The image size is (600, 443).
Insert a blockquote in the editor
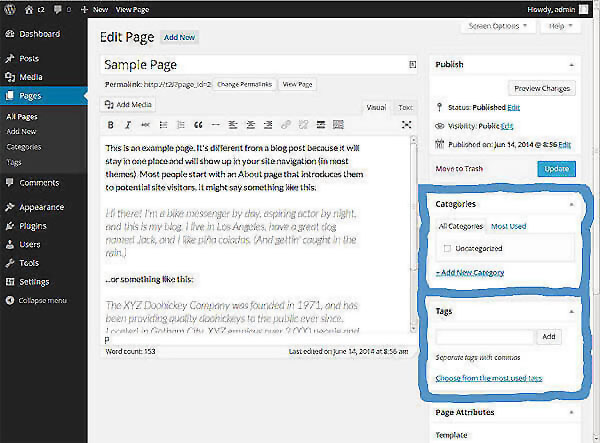tap(198, 125)
